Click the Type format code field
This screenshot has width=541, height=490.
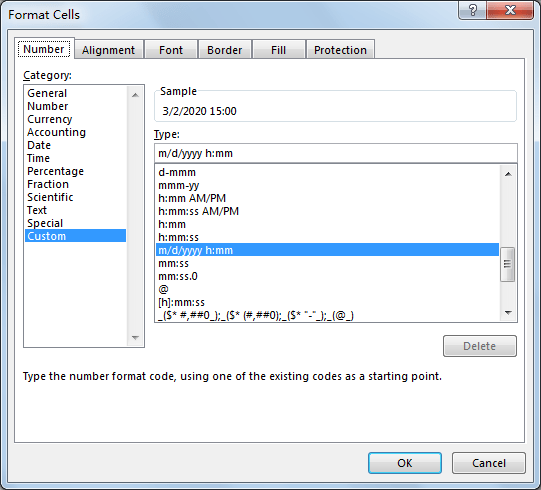335,153
